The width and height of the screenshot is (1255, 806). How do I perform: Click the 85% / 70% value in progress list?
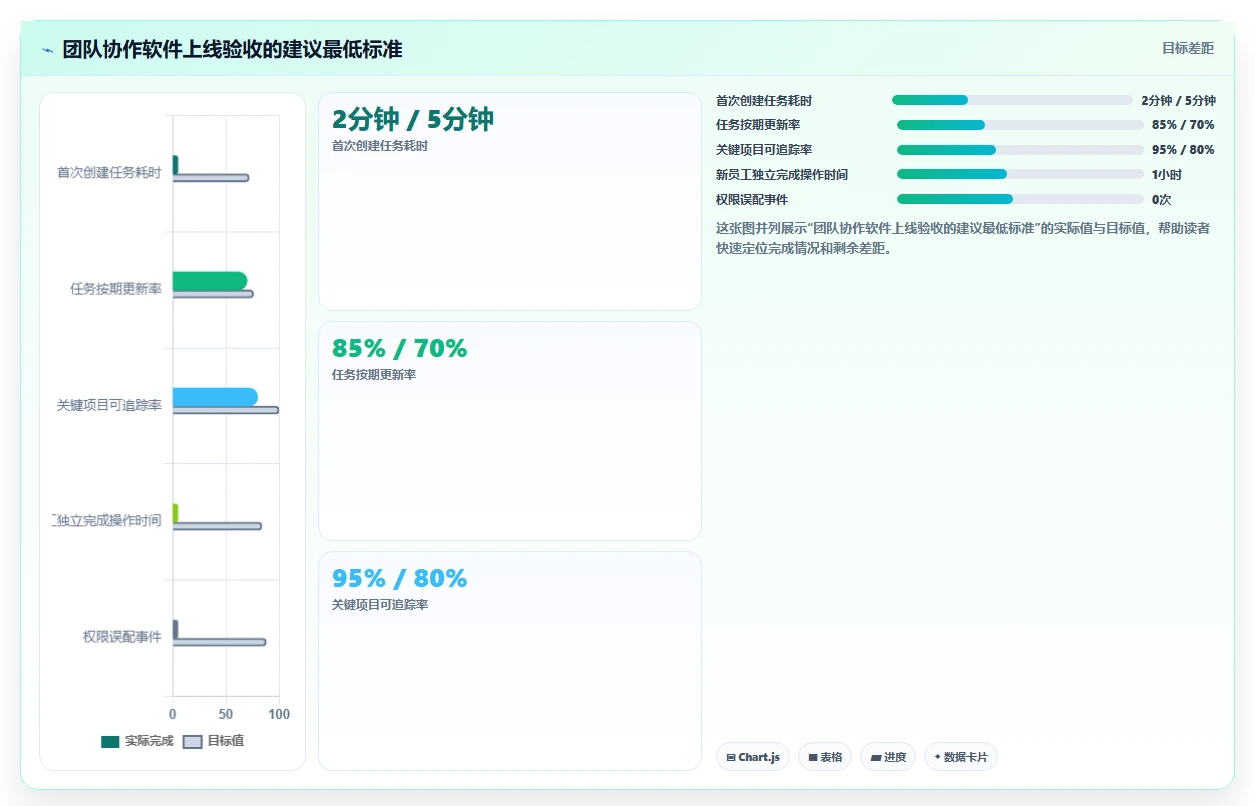click(x=1183, y=125)
